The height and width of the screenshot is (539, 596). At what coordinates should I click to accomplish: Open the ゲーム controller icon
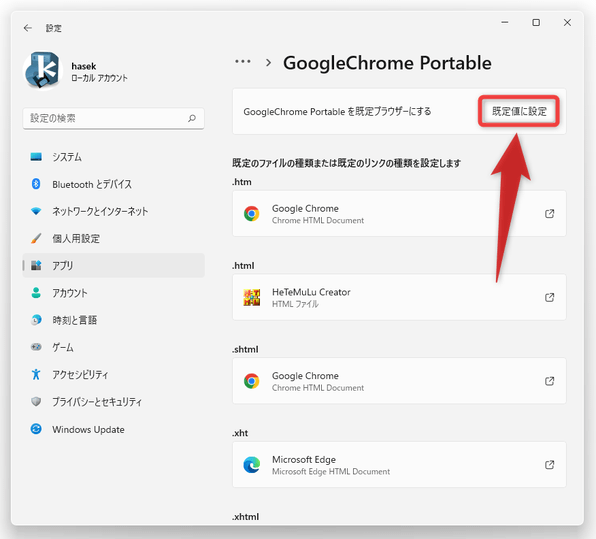[x=36, y=347]
